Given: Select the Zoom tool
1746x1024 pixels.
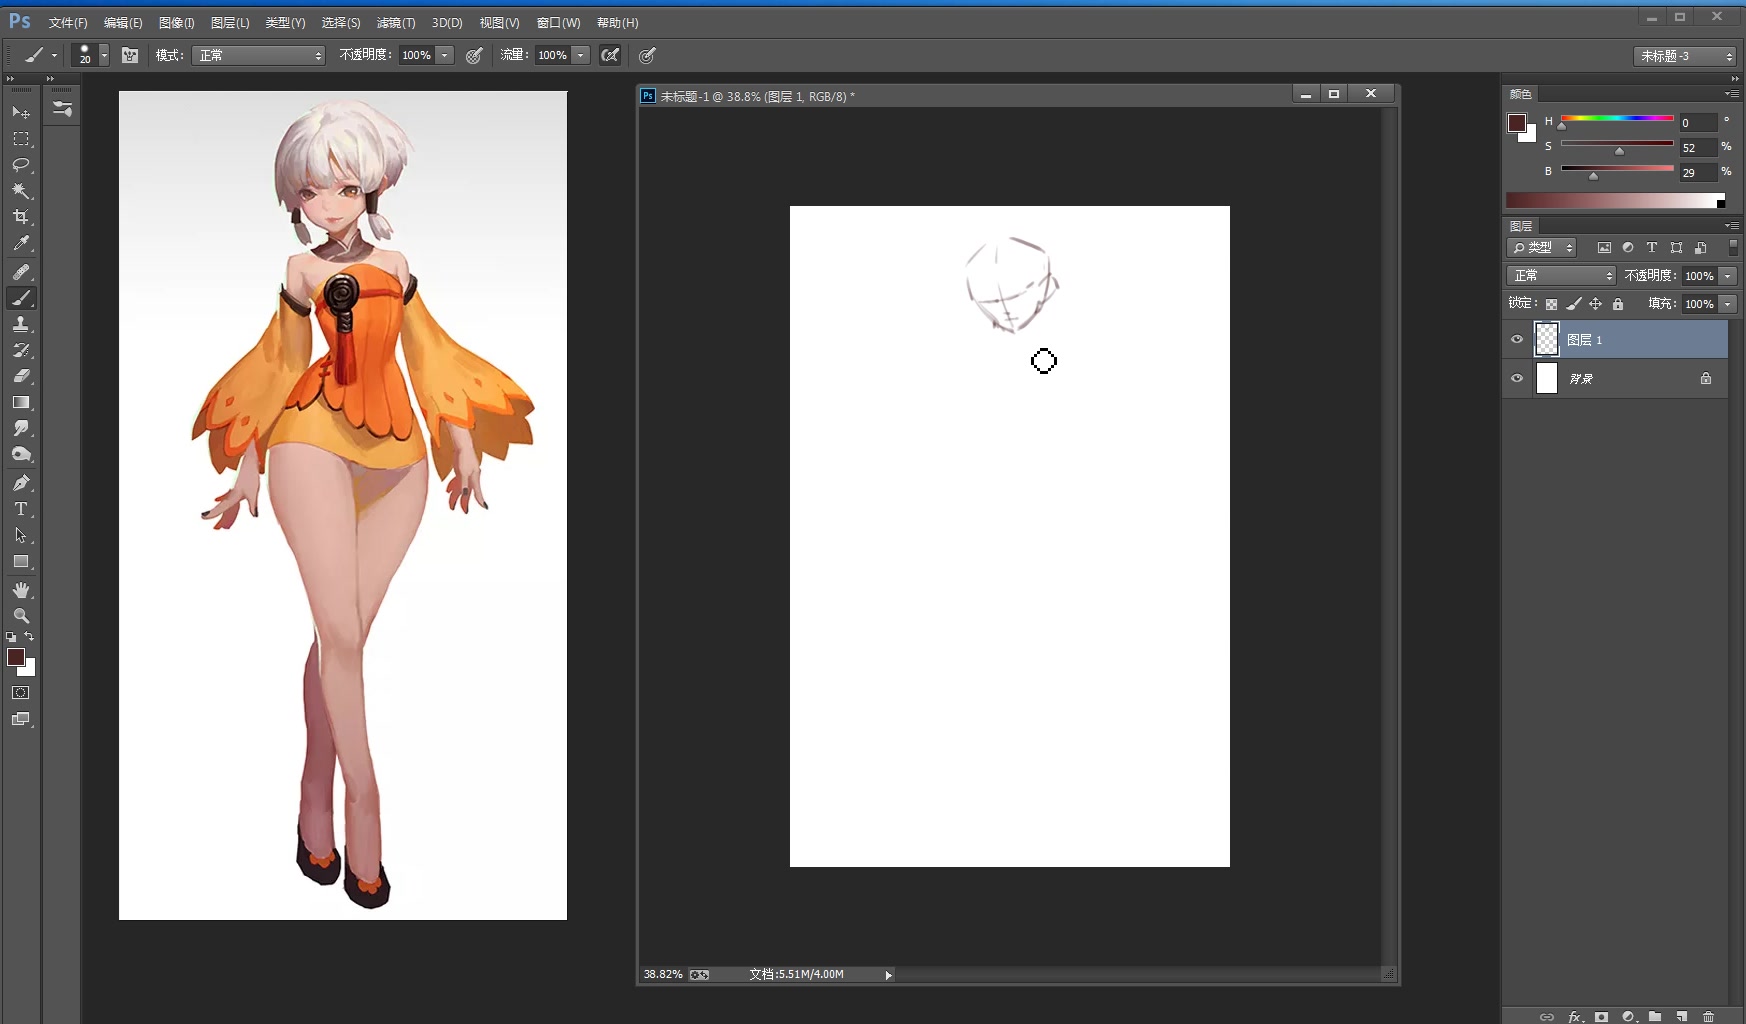Looking at the screenshot, I should point(21,616).
